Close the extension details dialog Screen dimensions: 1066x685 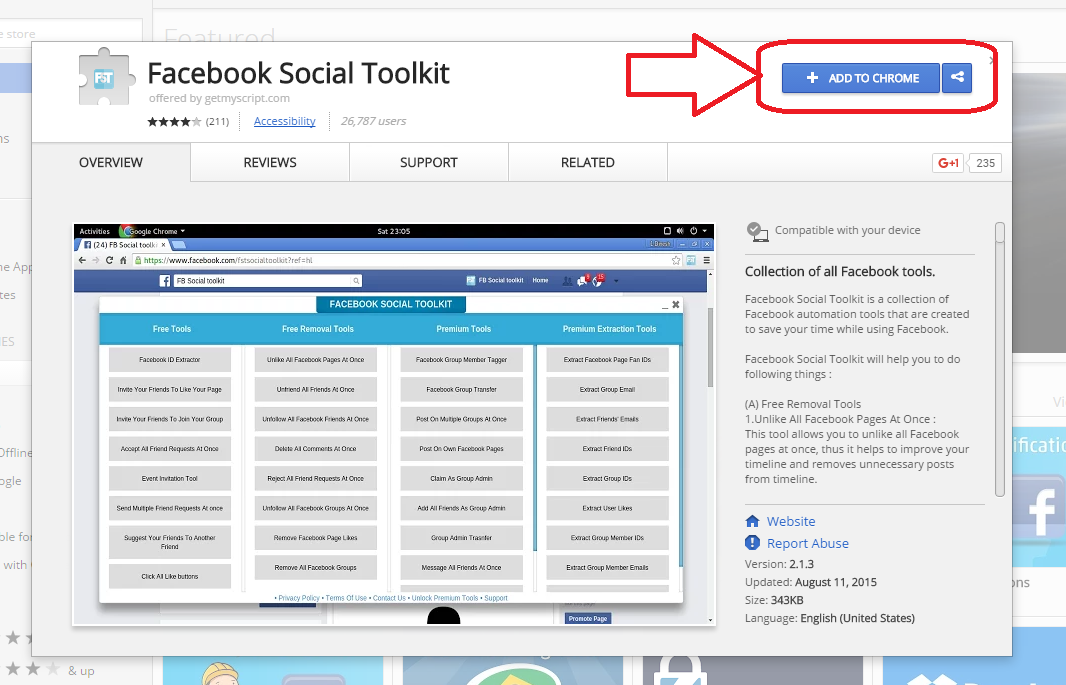992,60
